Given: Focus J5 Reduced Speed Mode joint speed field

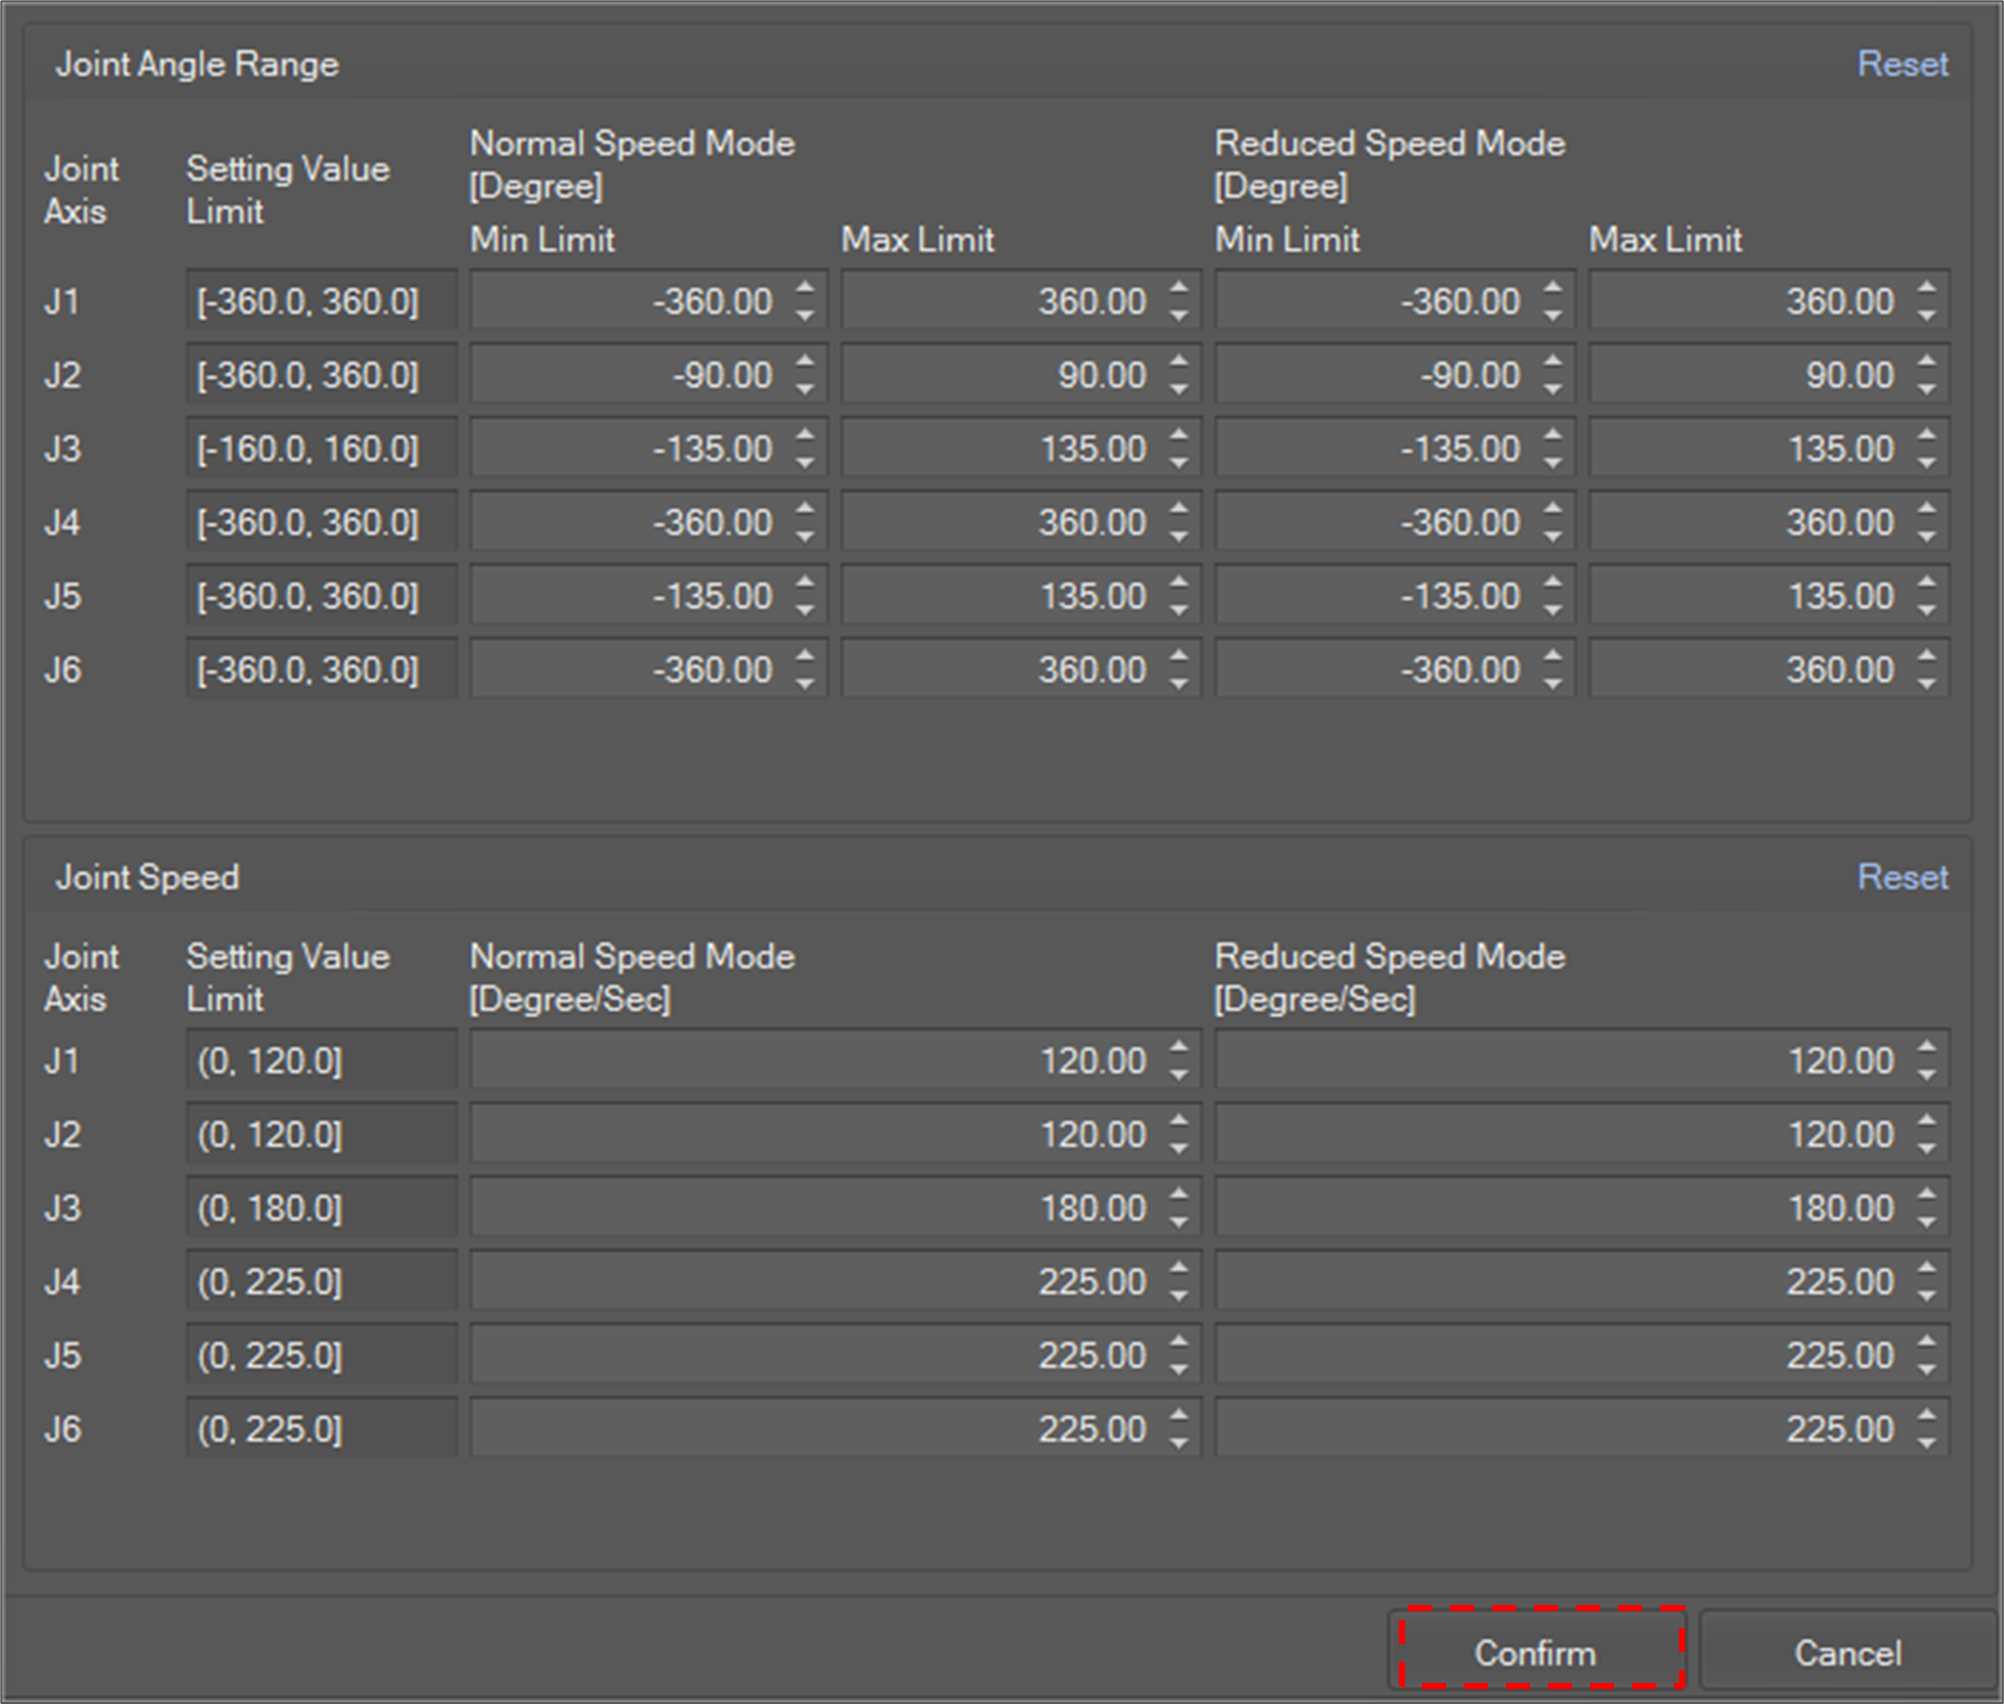Looking at the screenshot, I should tap(1560, 1356).
